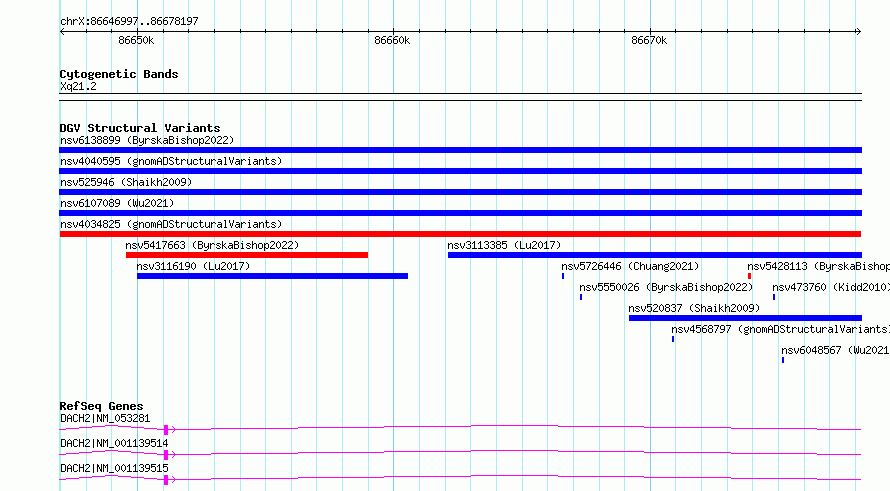Click the magenta exon block of DACH2|NM_001139514
890x491 pixels.
pos(166,455)
